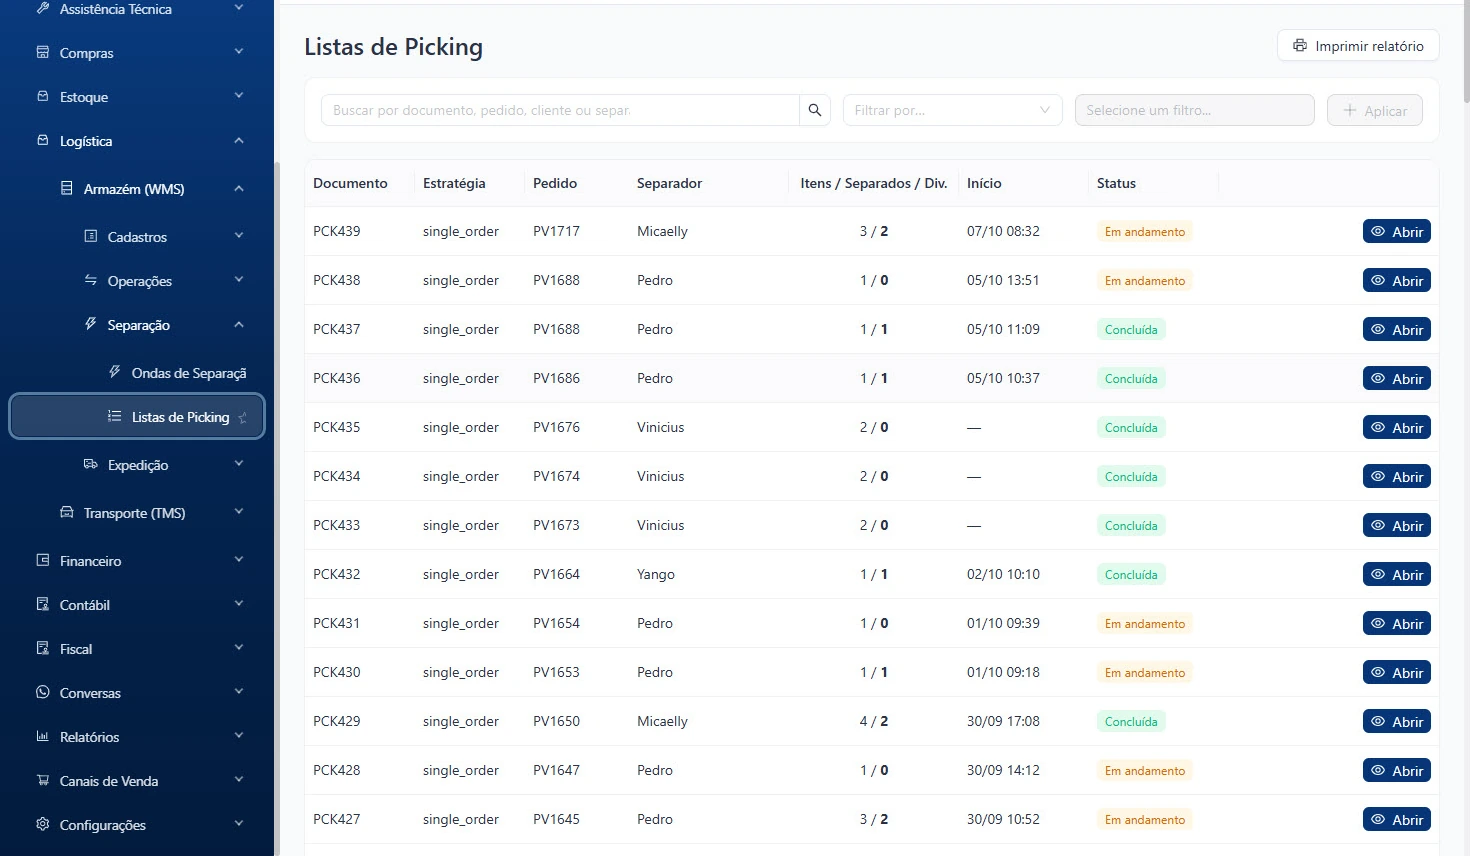Collapse the Armazém (WMS) chevron
This screenshot has width=1470, height=856.
point(239,188)
